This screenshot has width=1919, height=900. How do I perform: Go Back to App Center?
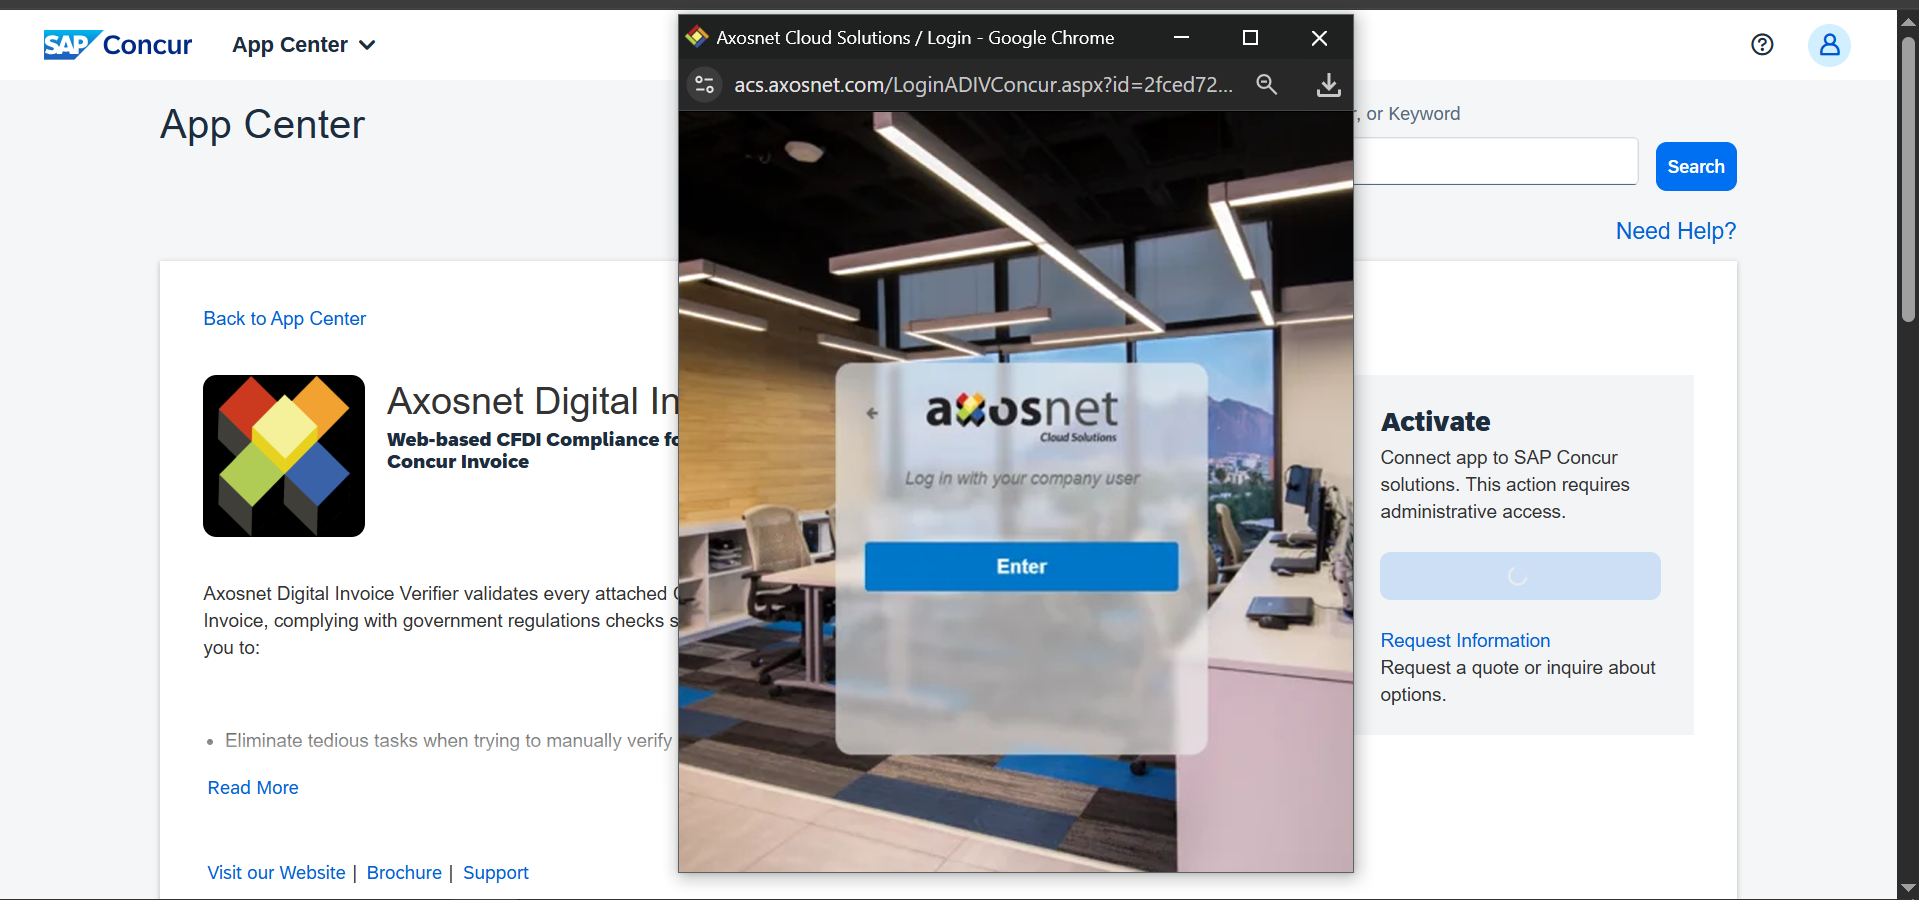click(x=285, y=319)
